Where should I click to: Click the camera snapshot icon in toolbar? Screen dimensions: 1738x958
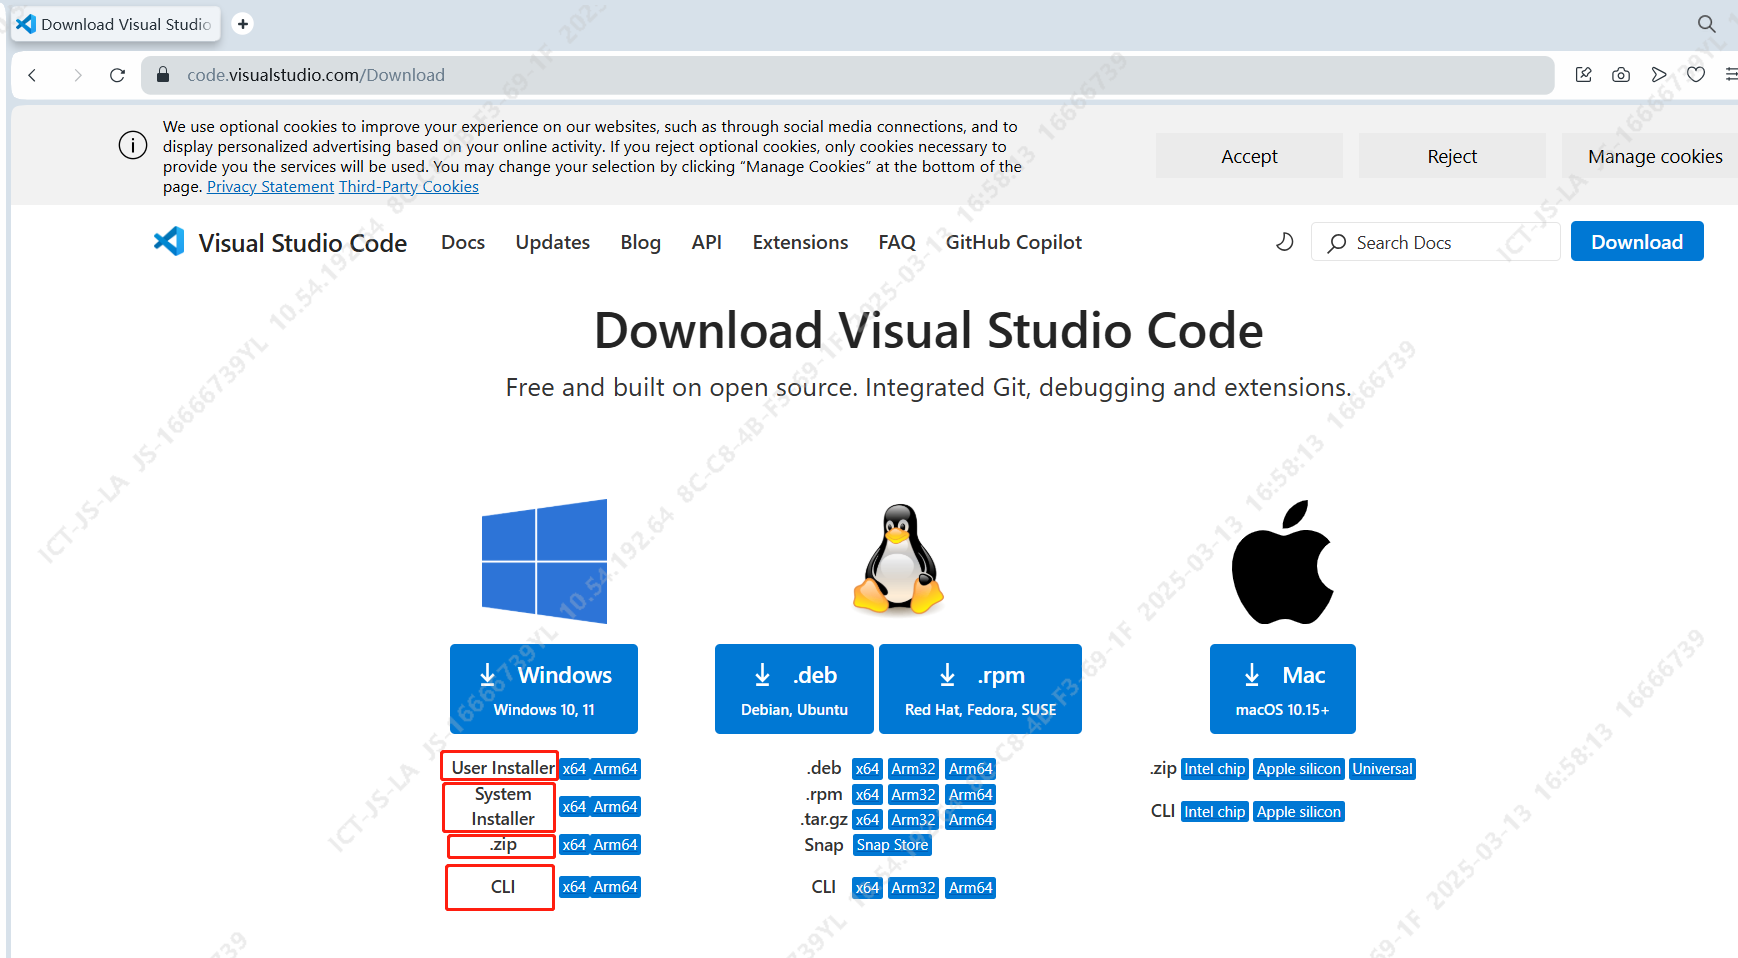coord(1621,75)
